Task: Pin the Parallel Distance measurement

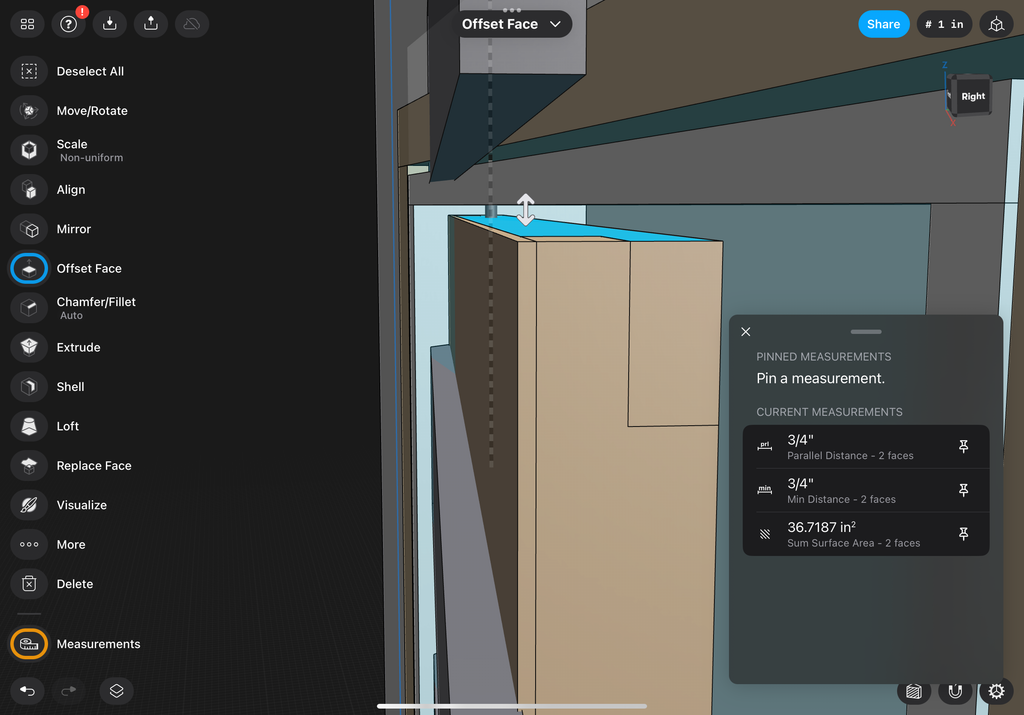Action: point(964,447)
